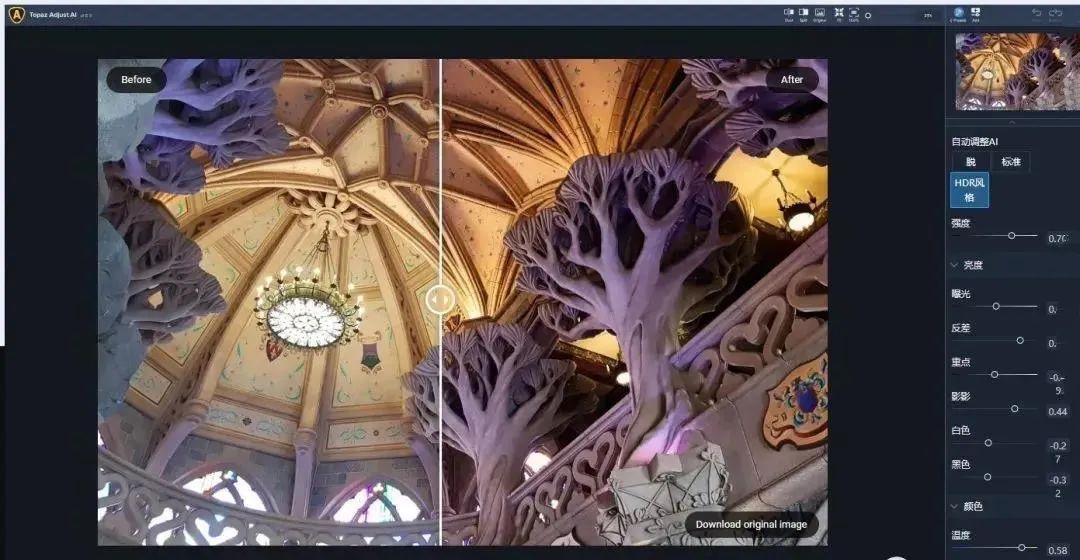Collapse the 颜色 section
This screenshot has width=1080, height=560.
955,506
